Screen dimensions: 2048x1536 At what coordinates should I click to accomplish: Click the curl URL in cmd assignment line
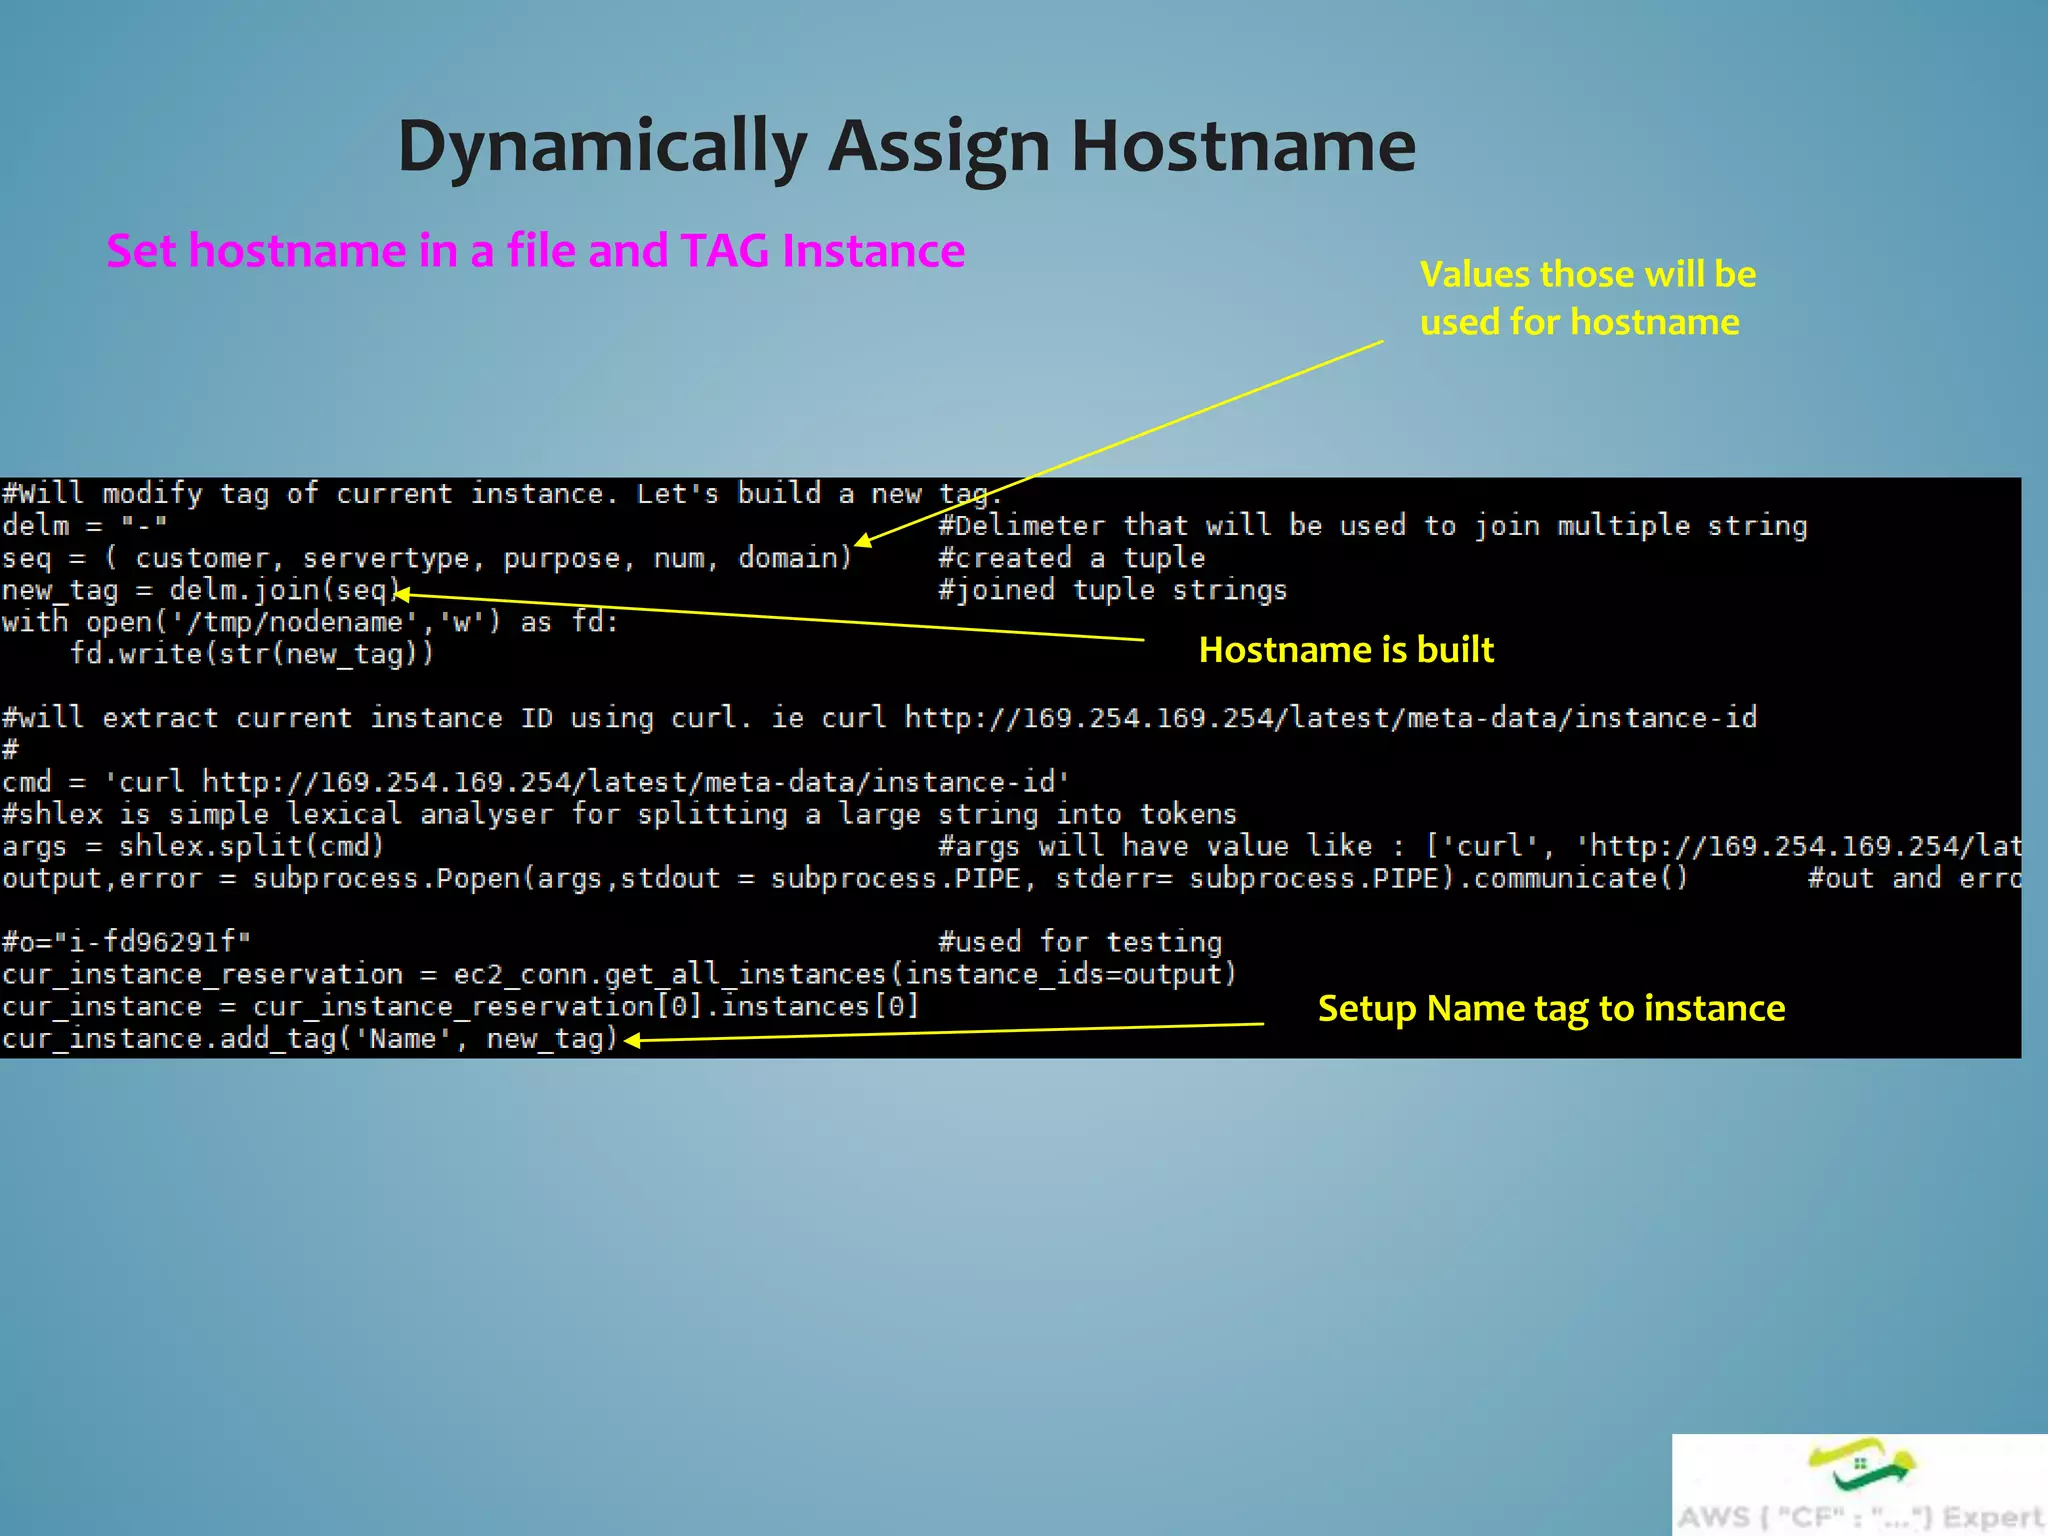pos(630,782)
